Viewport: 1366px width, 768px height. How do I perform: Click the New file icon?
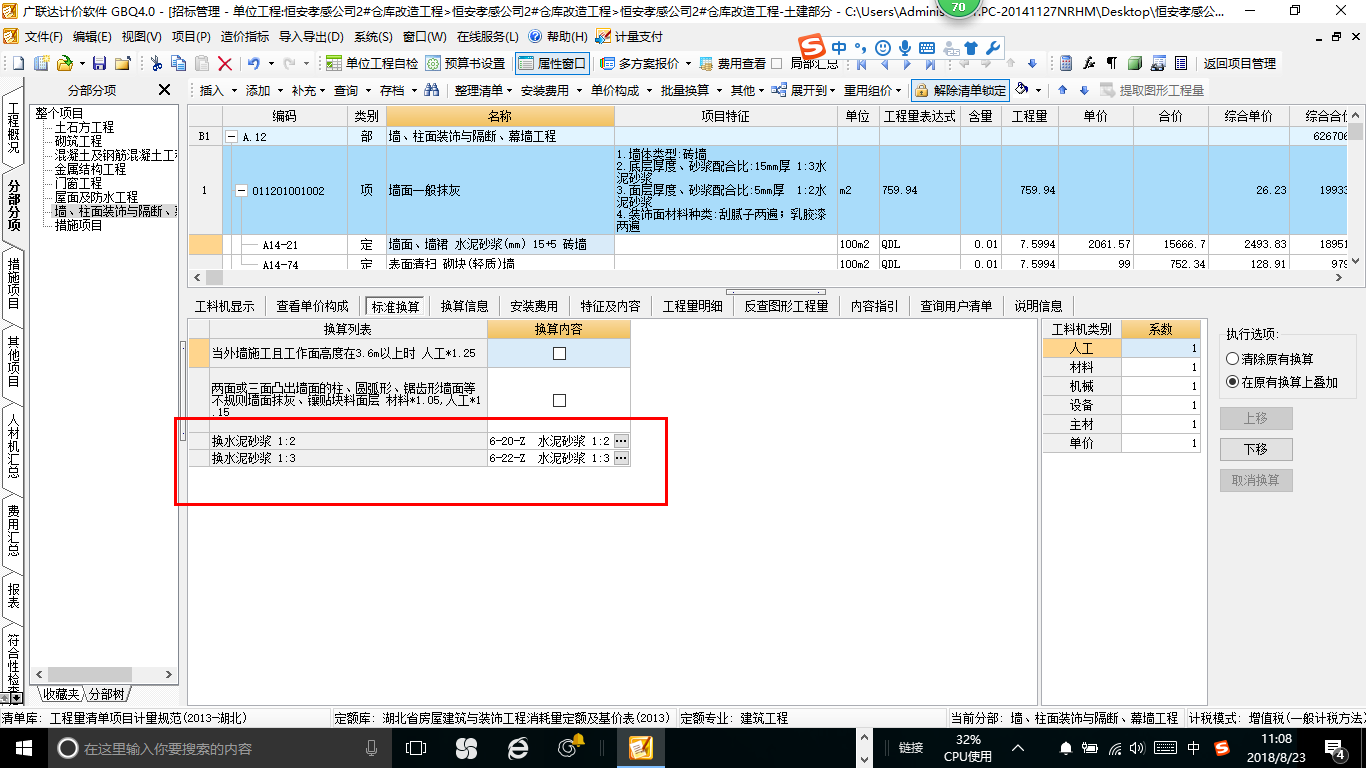point(18,63)
